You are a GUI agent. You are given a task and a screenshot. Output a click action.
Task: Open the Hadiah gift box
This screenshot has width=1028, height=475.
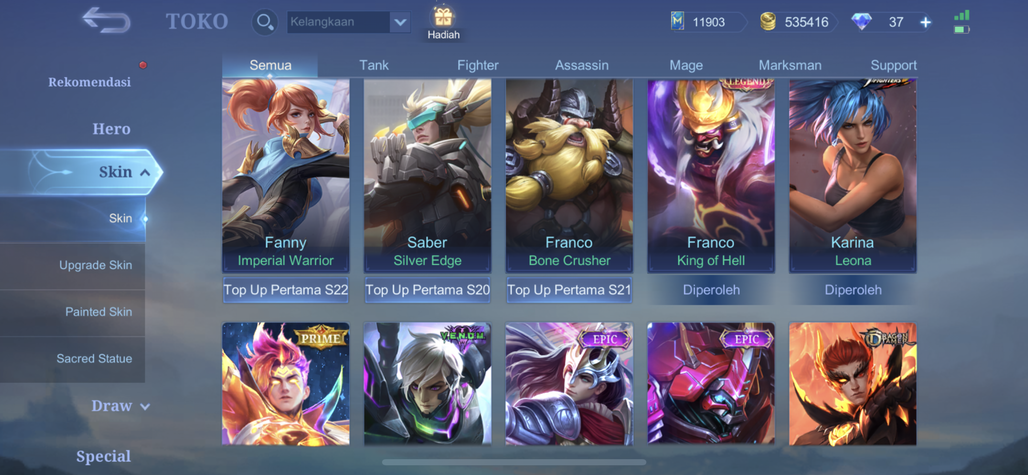click(x=444, y=22)
